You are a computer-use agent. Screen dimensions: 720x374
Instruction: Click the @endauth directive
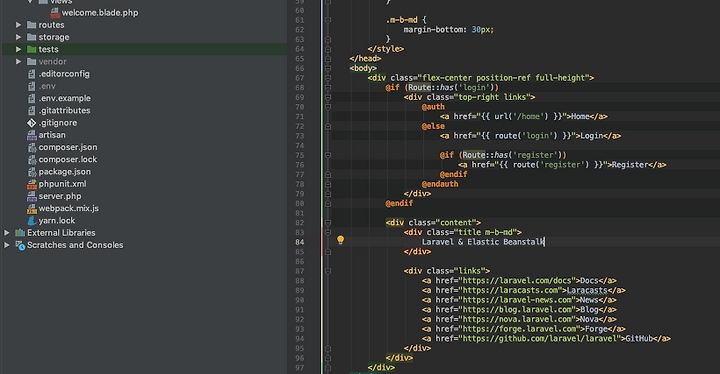[x=440, y=184]
